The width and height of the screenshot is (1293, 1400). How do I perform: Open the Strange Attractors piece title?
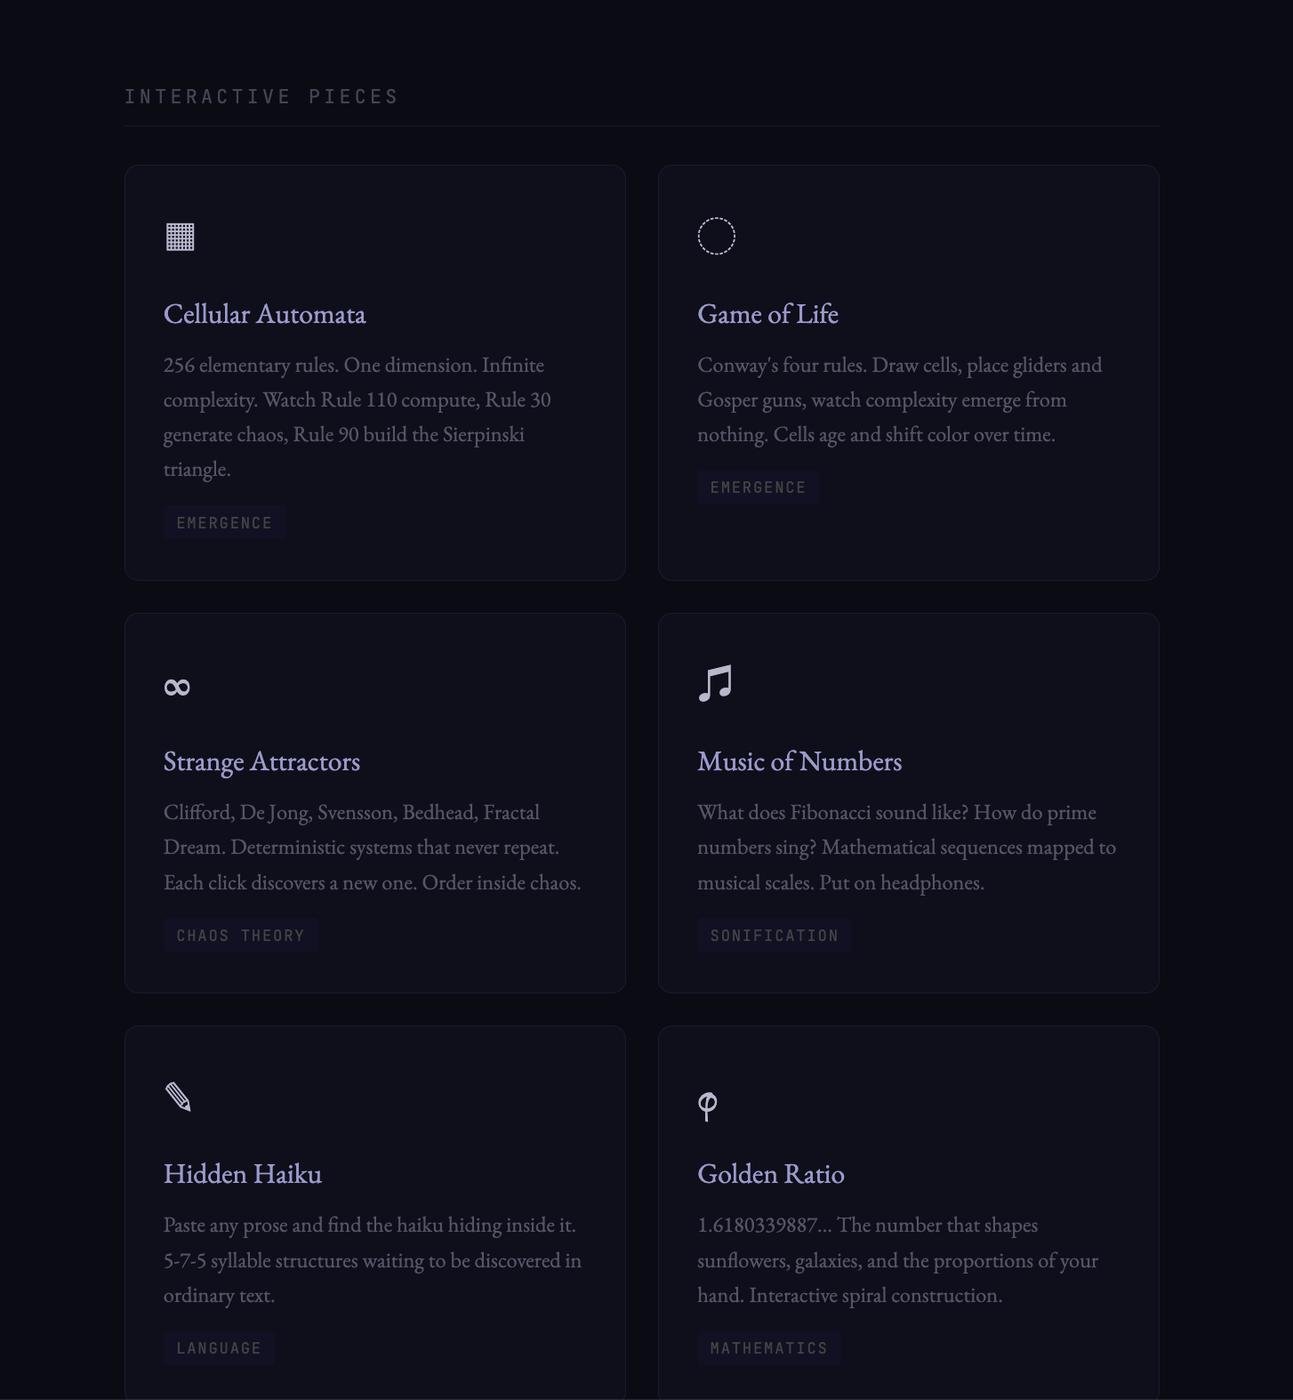261,761
